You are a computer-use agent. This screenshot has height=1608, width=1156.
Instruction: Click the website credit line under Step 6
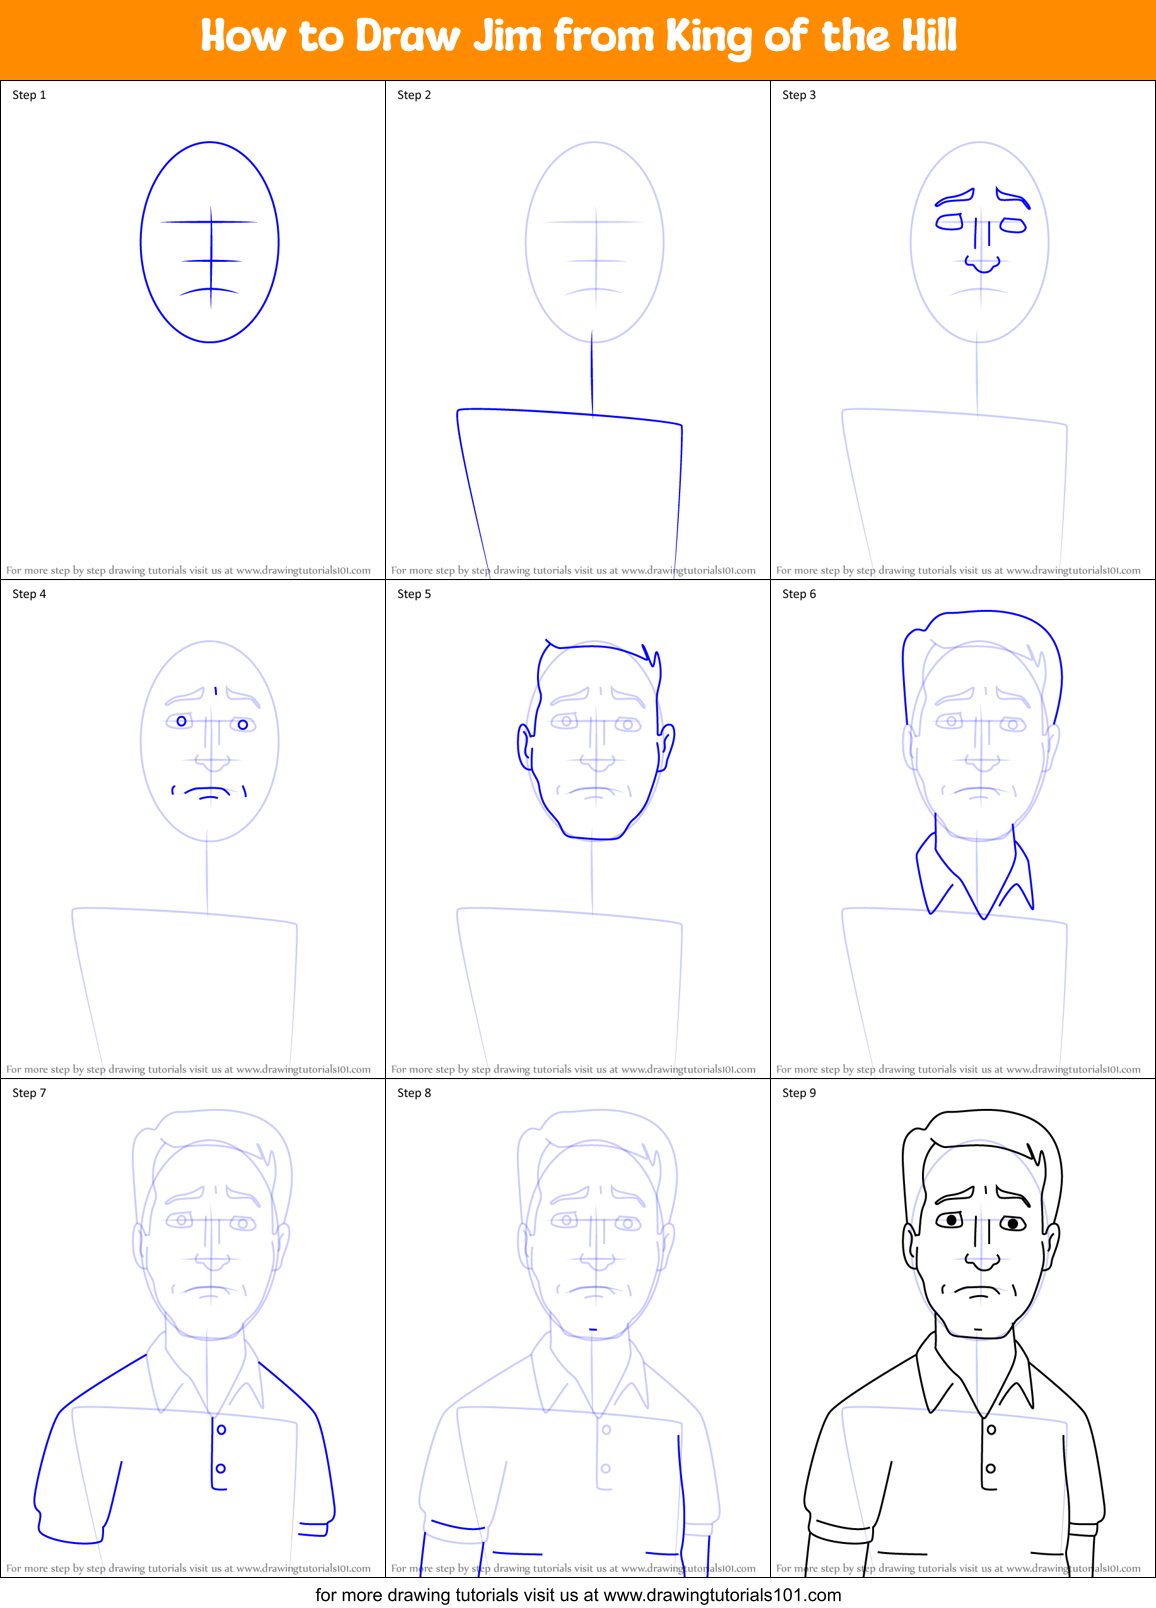click(x=958, y=1070)
